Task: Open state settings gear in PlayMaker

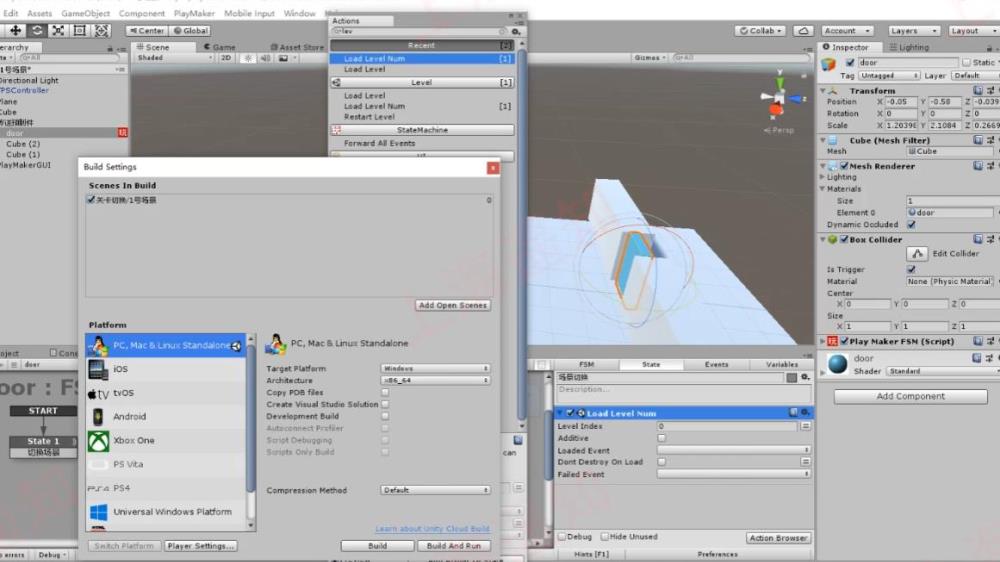Action: 805,377
